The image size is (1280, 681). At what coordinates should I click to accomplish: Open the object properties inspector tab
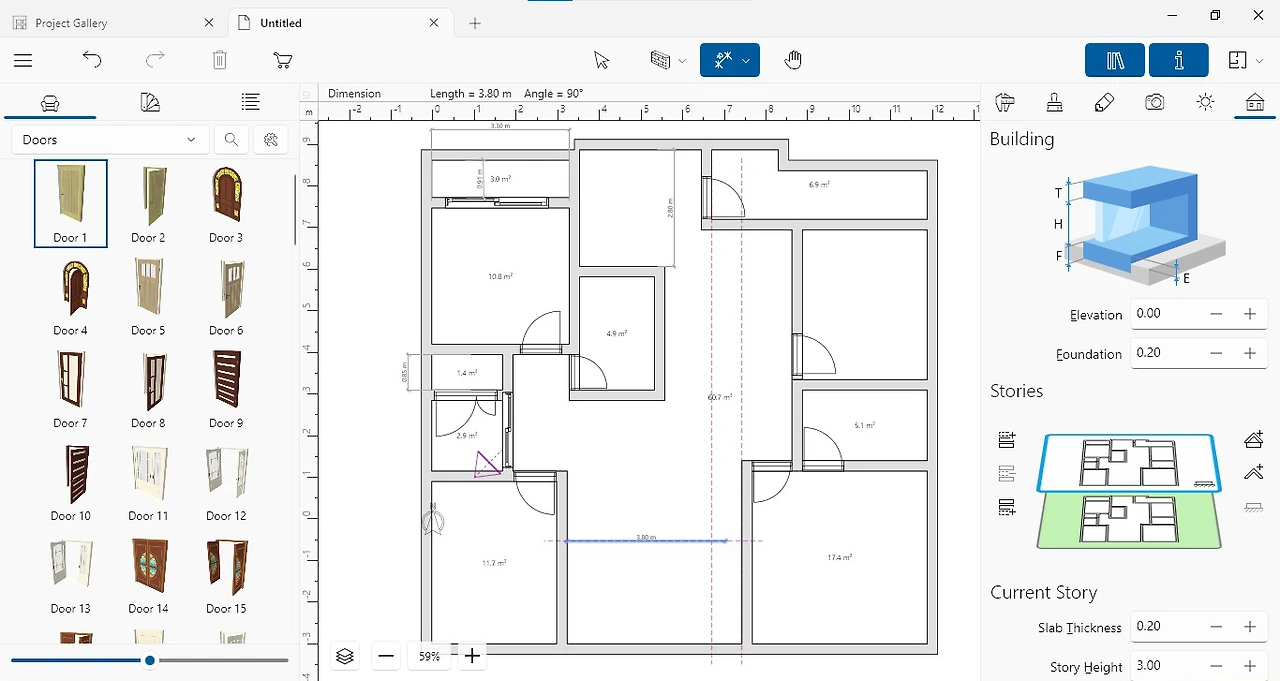tap(1005, 102)
